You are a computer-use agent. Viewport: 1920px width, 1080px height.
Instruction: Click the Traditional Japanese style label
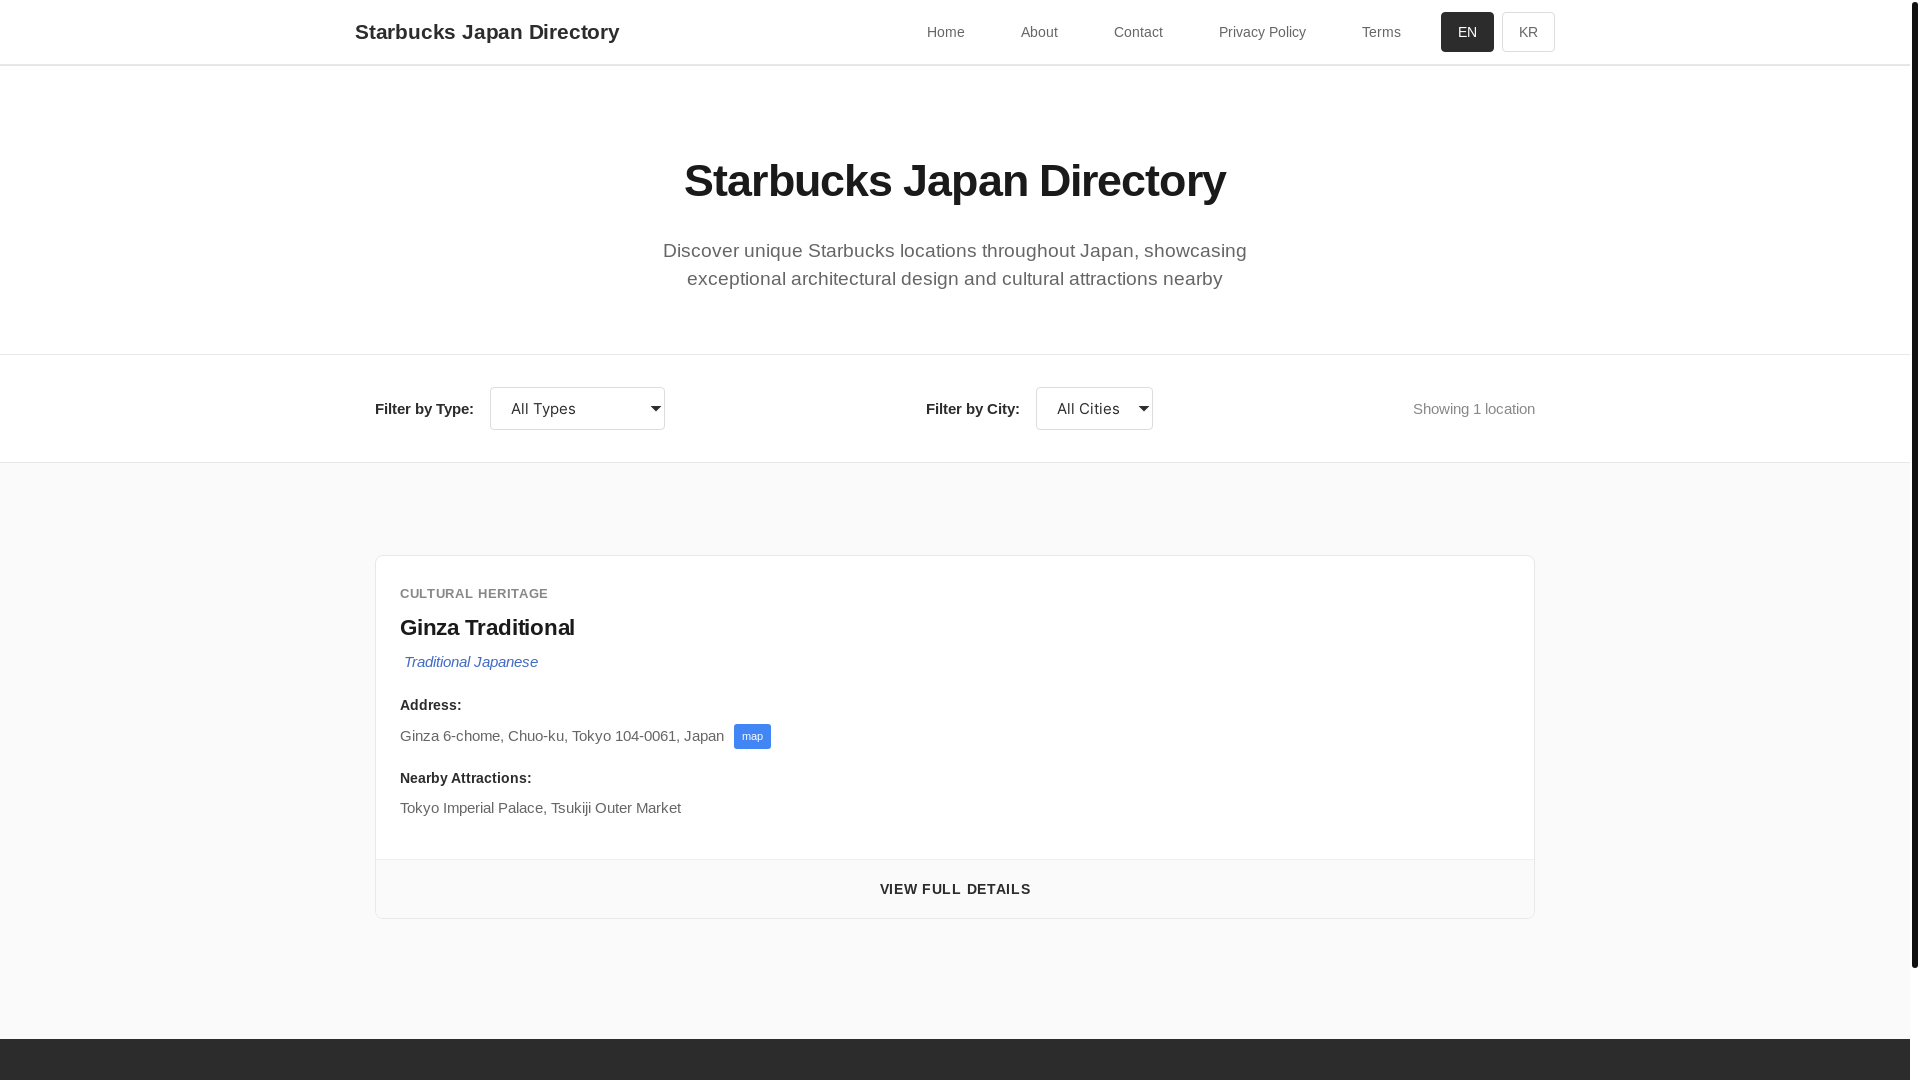coord(471,661)
